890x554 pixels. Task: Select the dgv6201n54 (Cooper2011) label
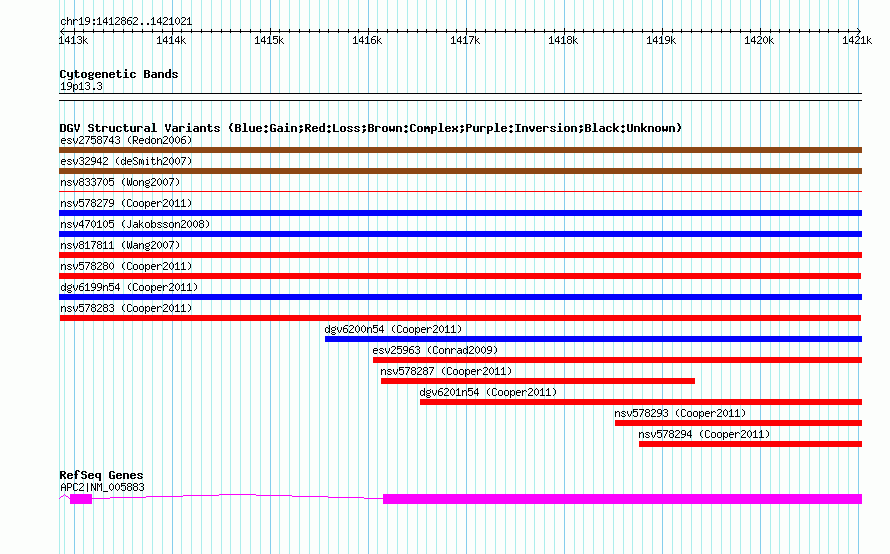point(488,392)
